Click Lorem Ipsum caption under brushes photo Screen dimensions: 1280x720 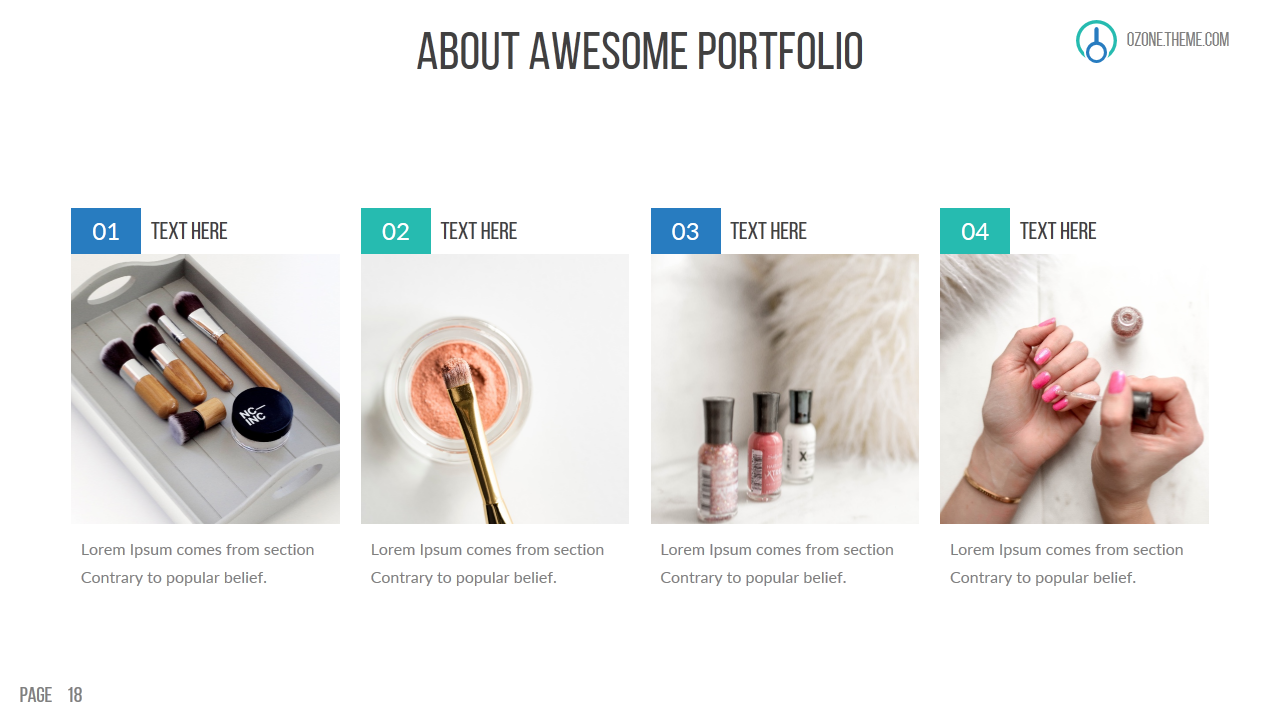coord(198,563)
